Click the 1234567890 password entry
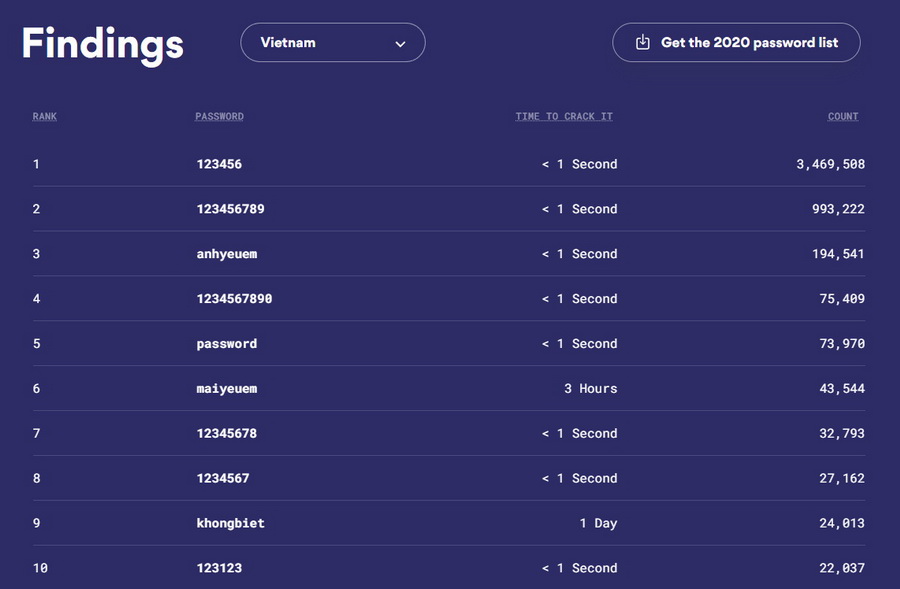The height and width of the screenshot is (589, 900). pos(234,299)
